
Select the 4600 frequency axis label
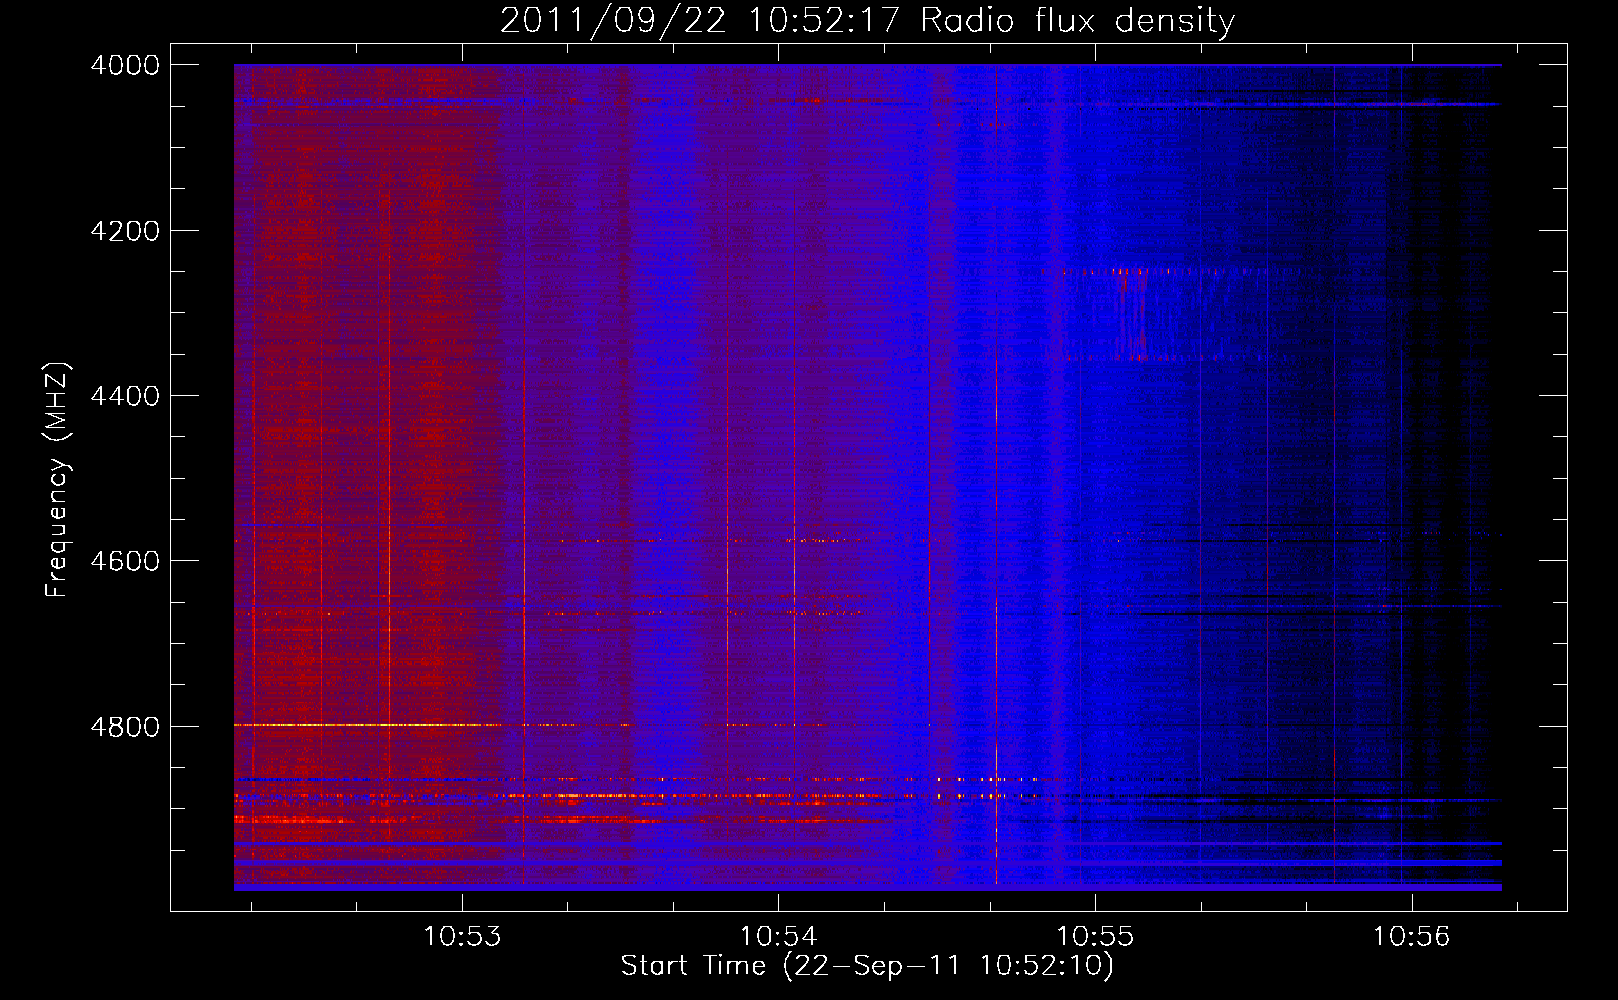click(x=125, y=561)
